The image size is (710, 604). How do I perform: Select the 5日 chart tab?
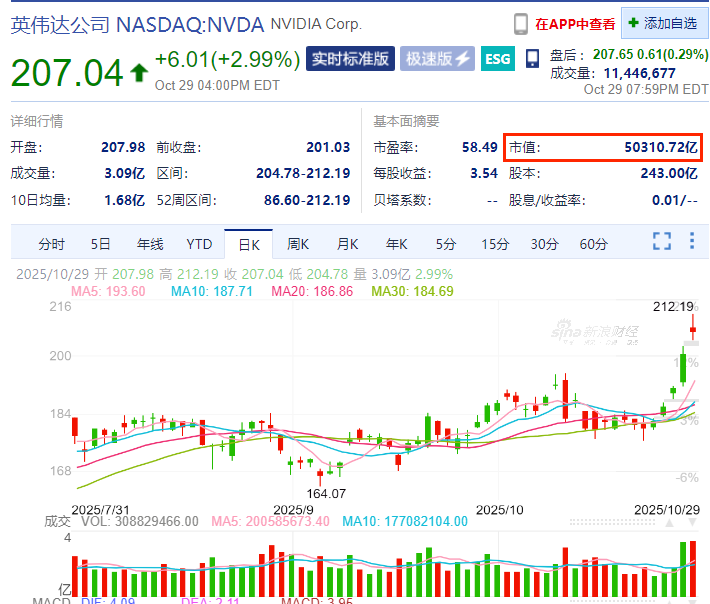(x=101, y=244)
